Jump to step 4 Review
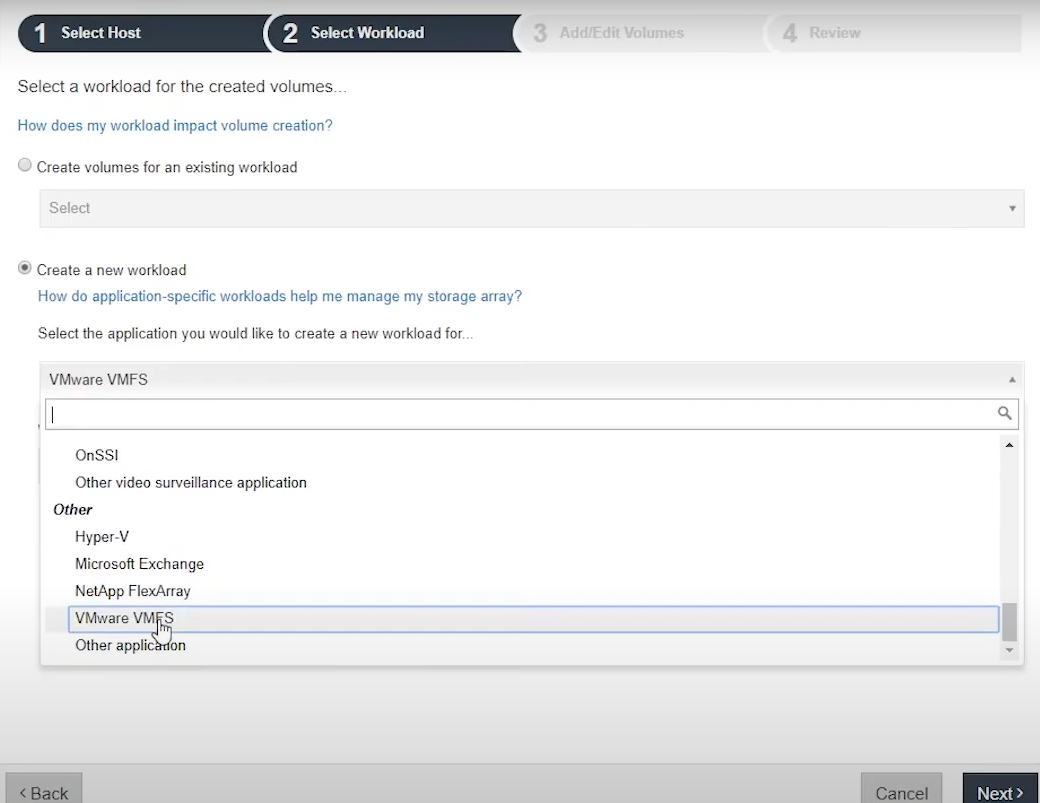Viewport: 1040px width, 803px height. (x=894, y=33)
